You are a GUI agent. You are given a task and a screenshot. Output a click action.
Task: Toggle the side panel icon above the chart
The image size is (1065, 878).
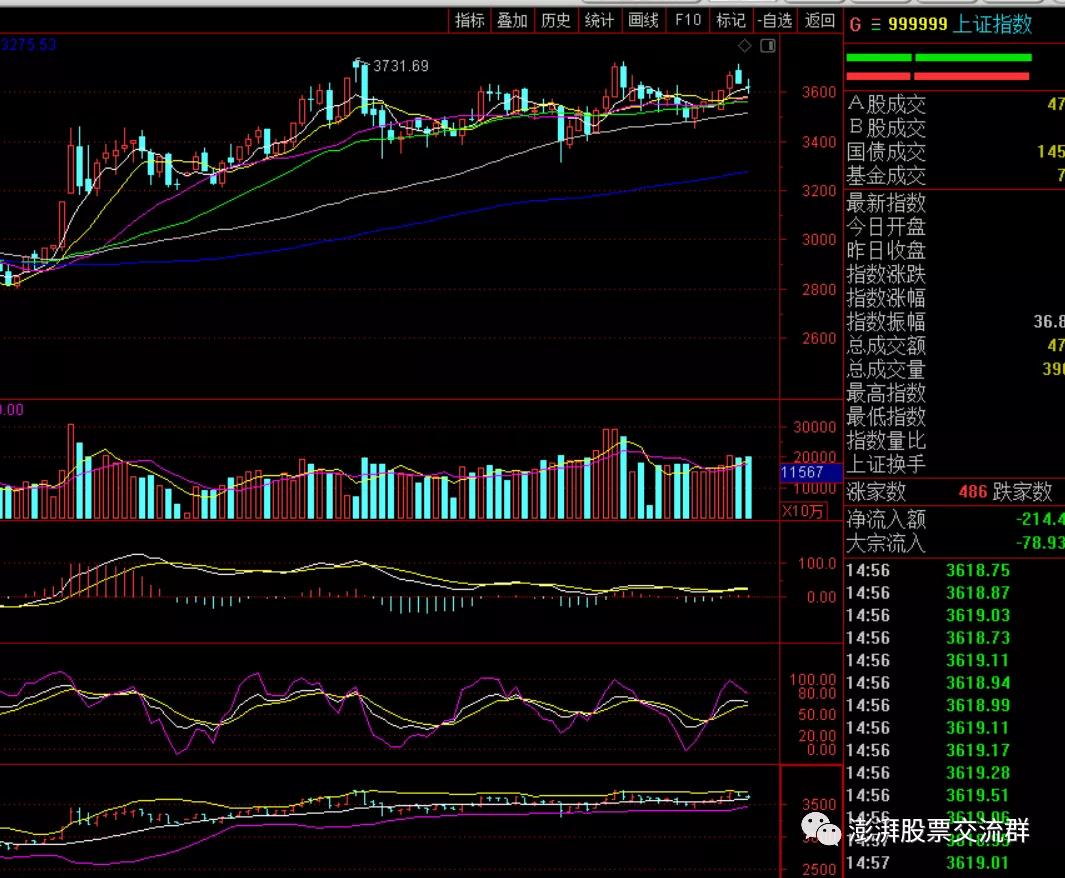click(768, 45)
